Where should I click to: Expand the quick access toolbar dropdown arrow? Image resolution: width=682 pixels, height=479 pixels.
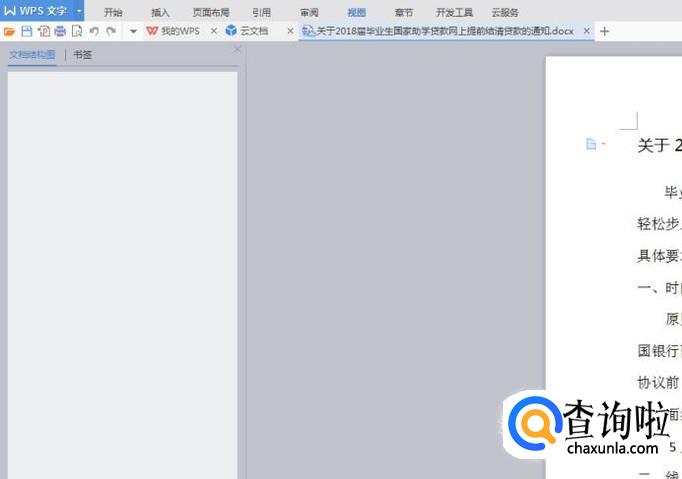(x=133, y=31)
